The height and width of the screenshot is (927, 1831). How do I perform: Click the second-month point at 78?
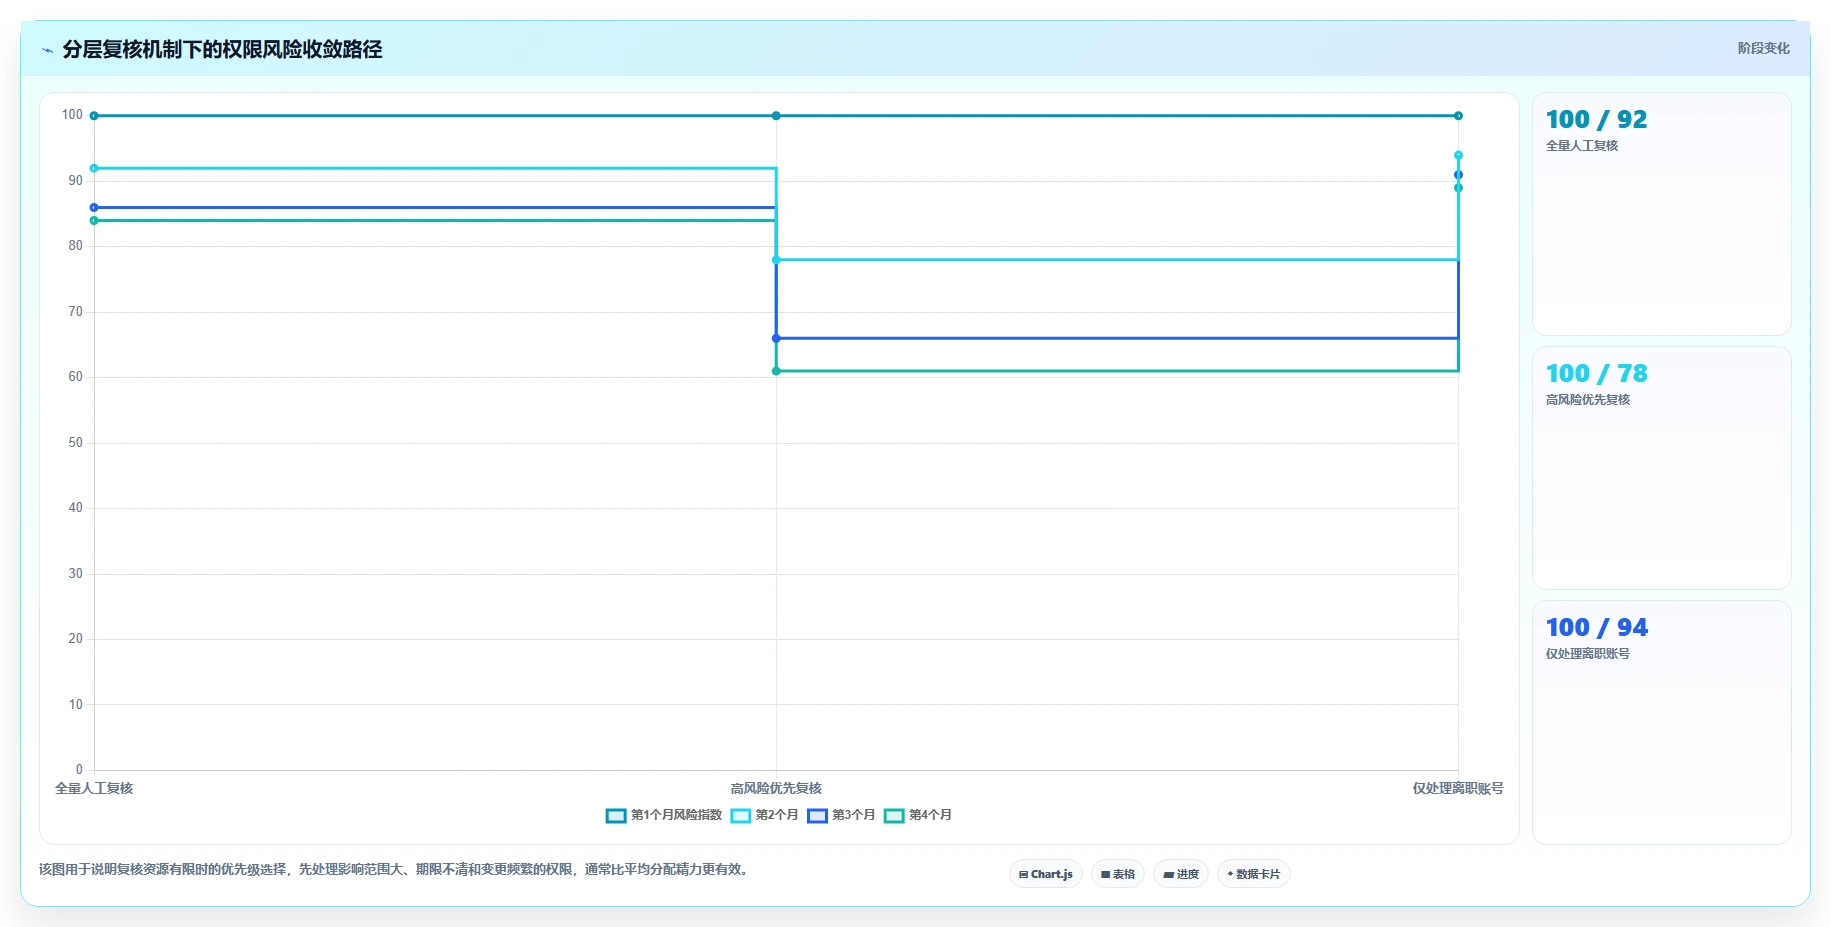click(x=776, y=260)
